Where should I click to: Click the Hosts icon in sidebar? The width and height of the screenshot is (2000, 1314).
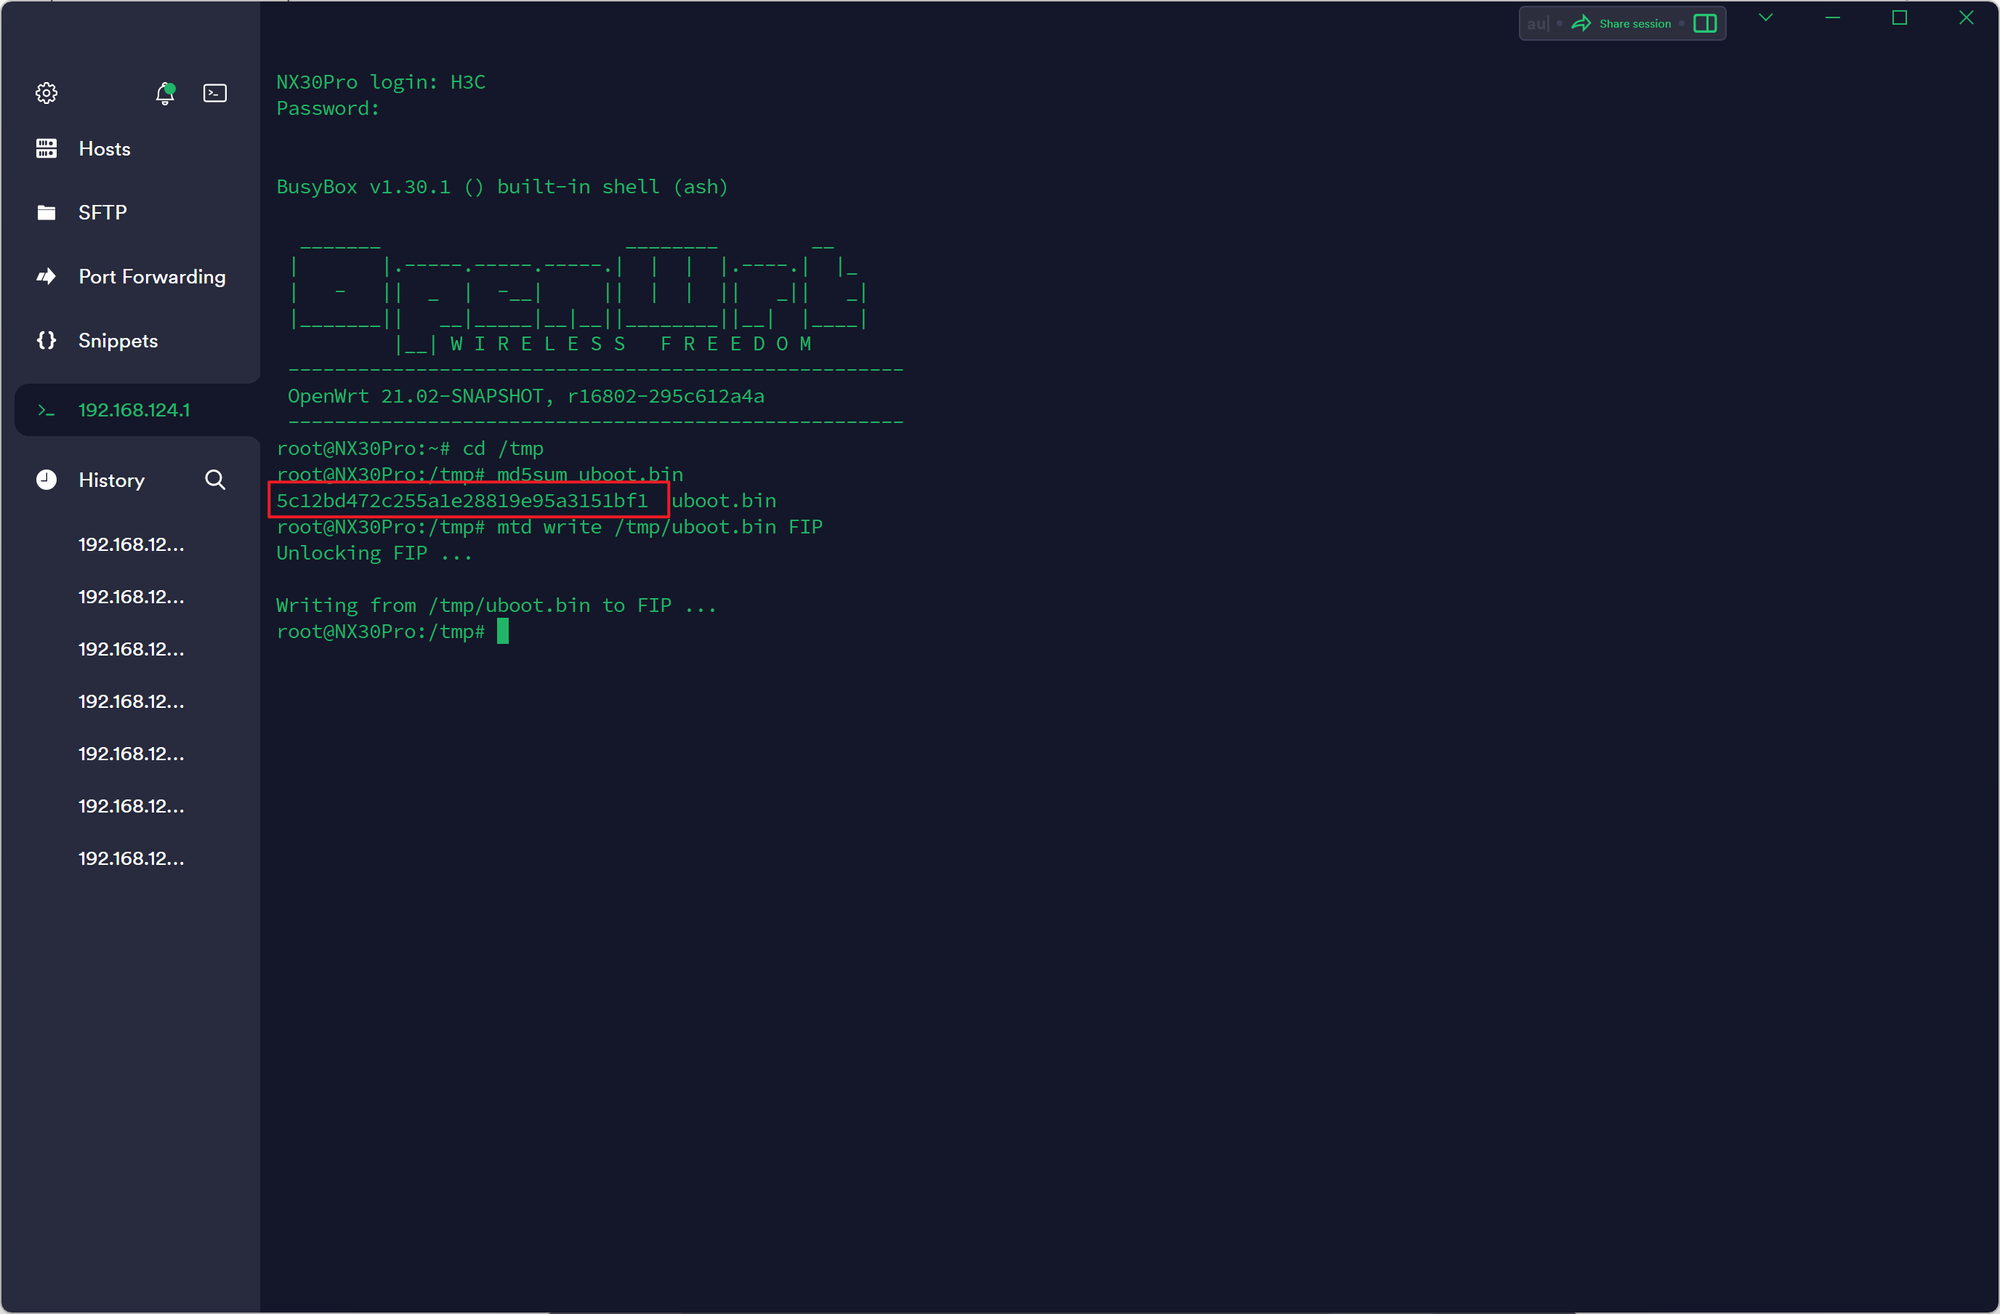(x=45, y=147)
